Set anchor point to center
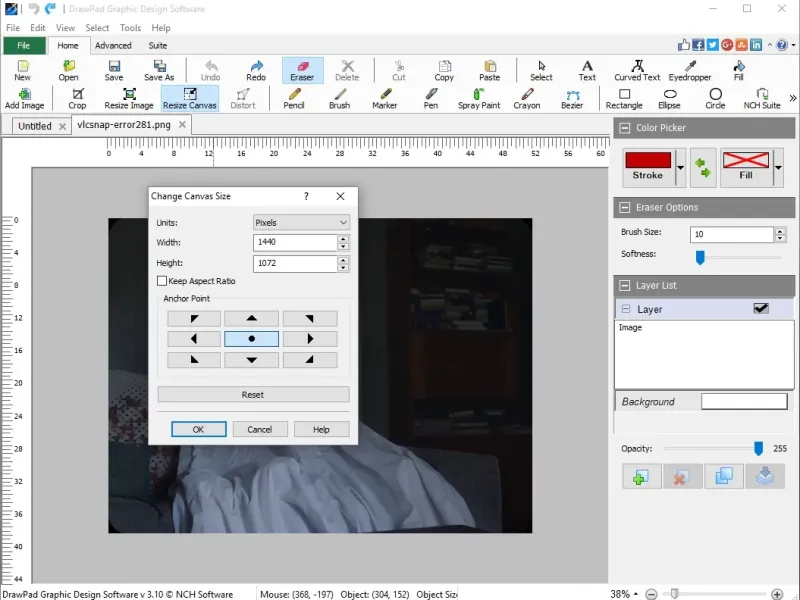 point(252,339)
